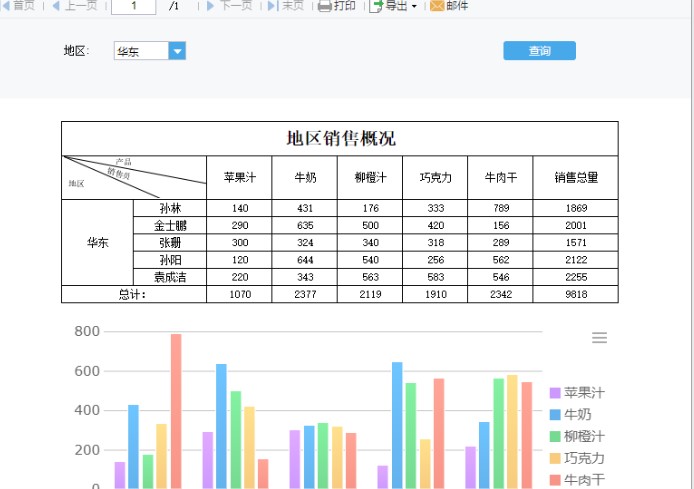Open the chart hamburger menu

click(599, 338)
